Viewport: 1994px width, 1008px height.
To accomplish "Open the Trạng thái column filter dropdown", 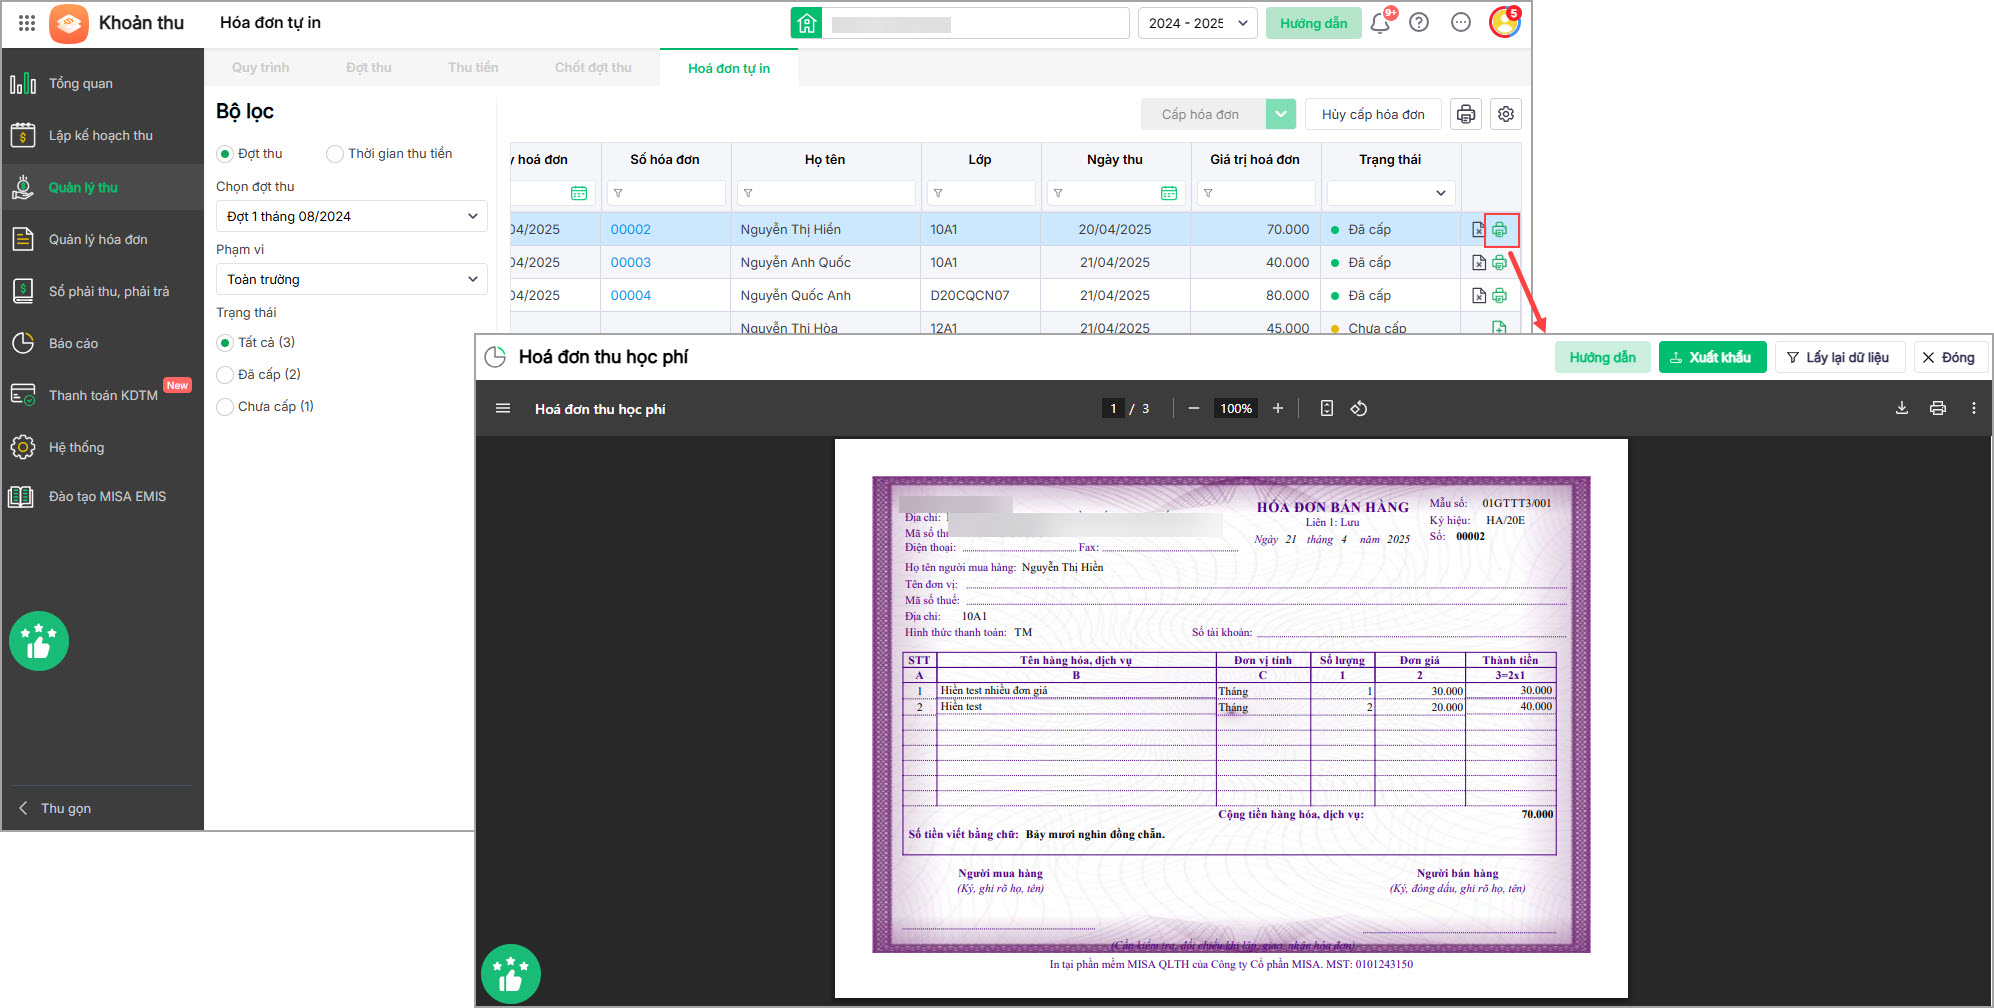I will 1391,193.
